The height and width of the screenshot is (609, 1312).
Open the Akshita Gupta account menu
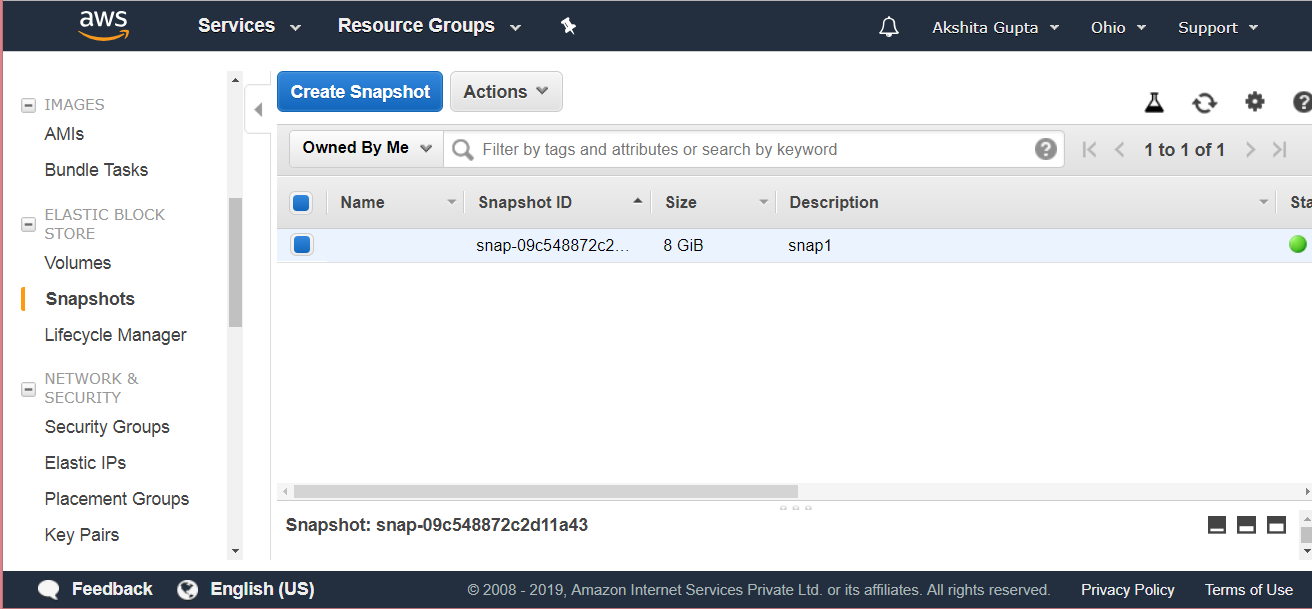pos(995,27)
